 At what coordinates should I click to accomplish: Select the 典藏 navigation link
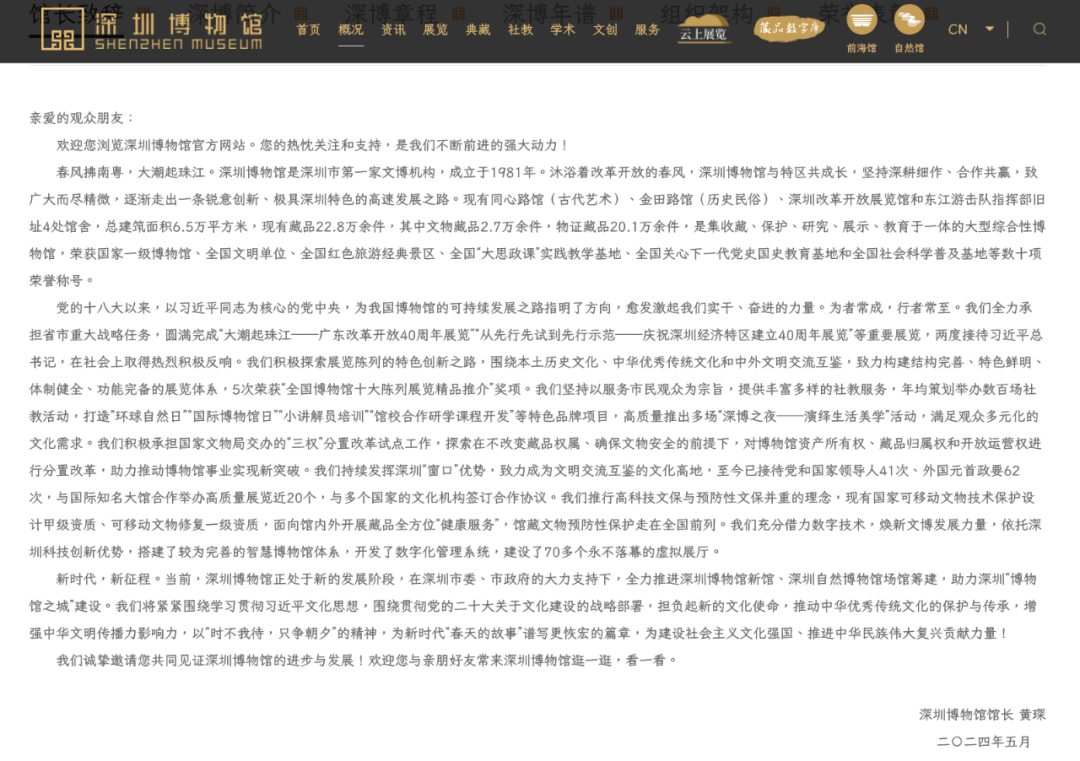[x=478, y=30]
